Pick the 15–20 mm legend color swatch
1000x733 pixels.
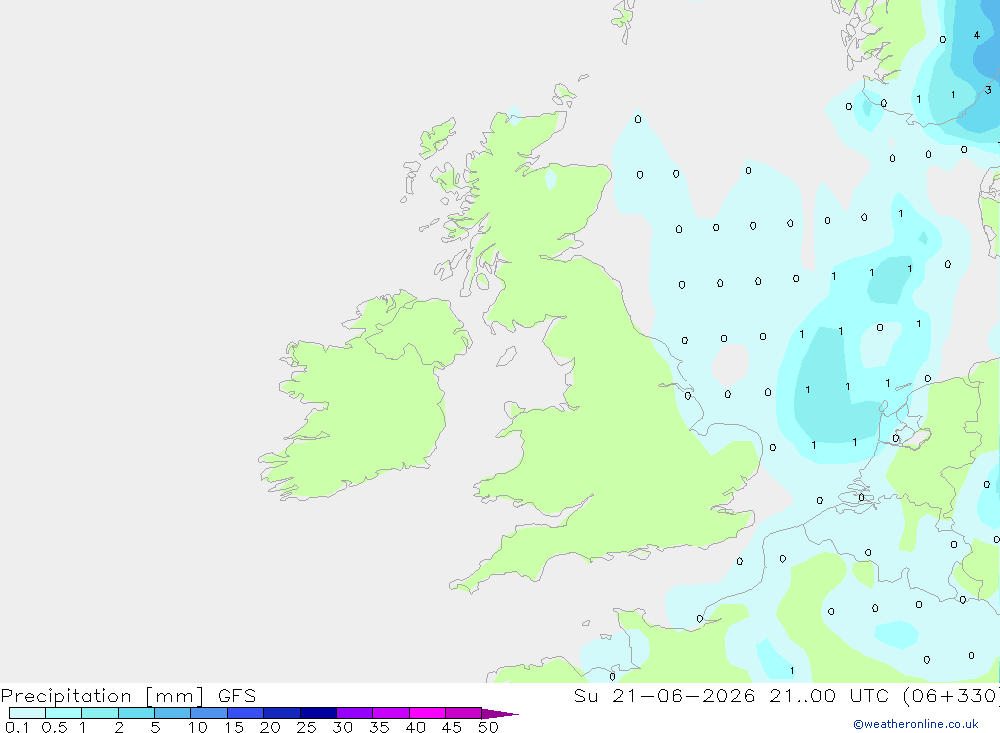click(x=246, y=713)
